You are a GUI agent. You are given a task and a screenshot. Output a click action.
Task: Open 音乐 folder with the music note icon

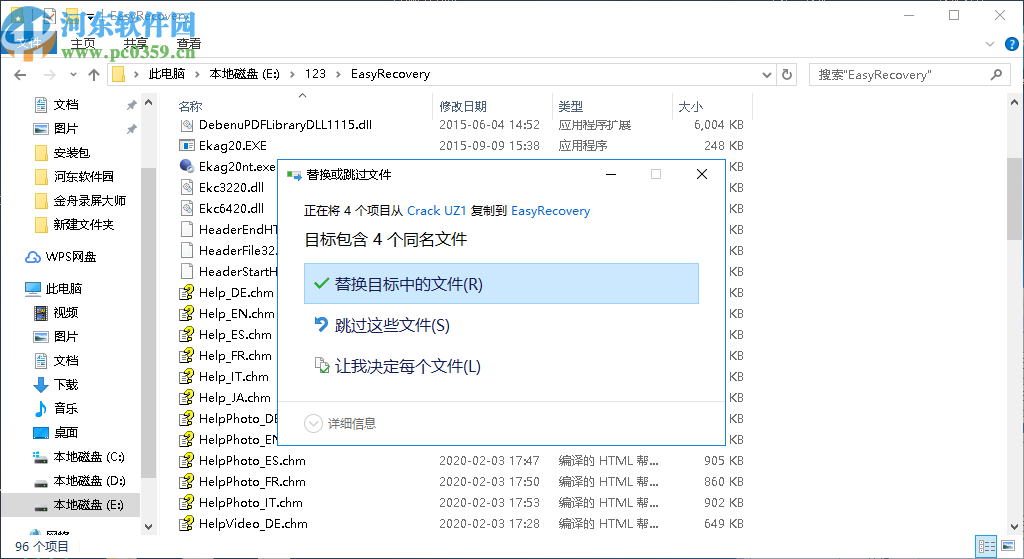tap(40, 409)
